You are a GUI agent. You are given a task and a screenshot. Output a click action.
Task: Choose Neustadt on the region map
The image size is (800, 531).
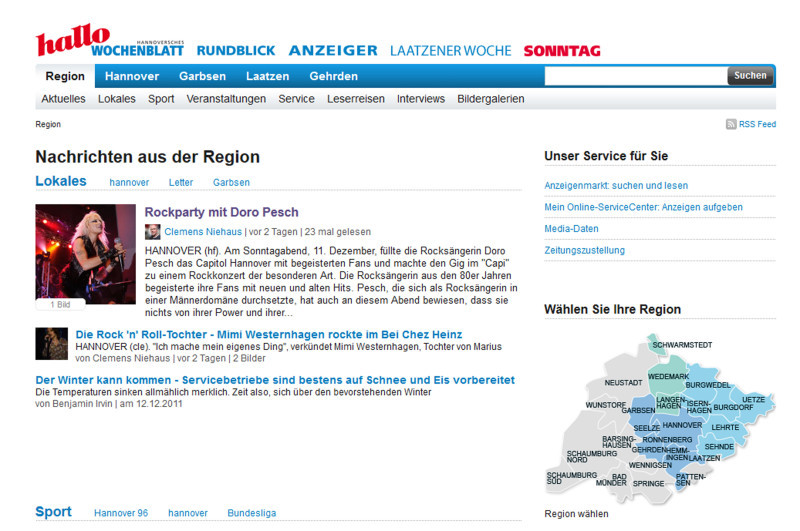coord(623,383)
